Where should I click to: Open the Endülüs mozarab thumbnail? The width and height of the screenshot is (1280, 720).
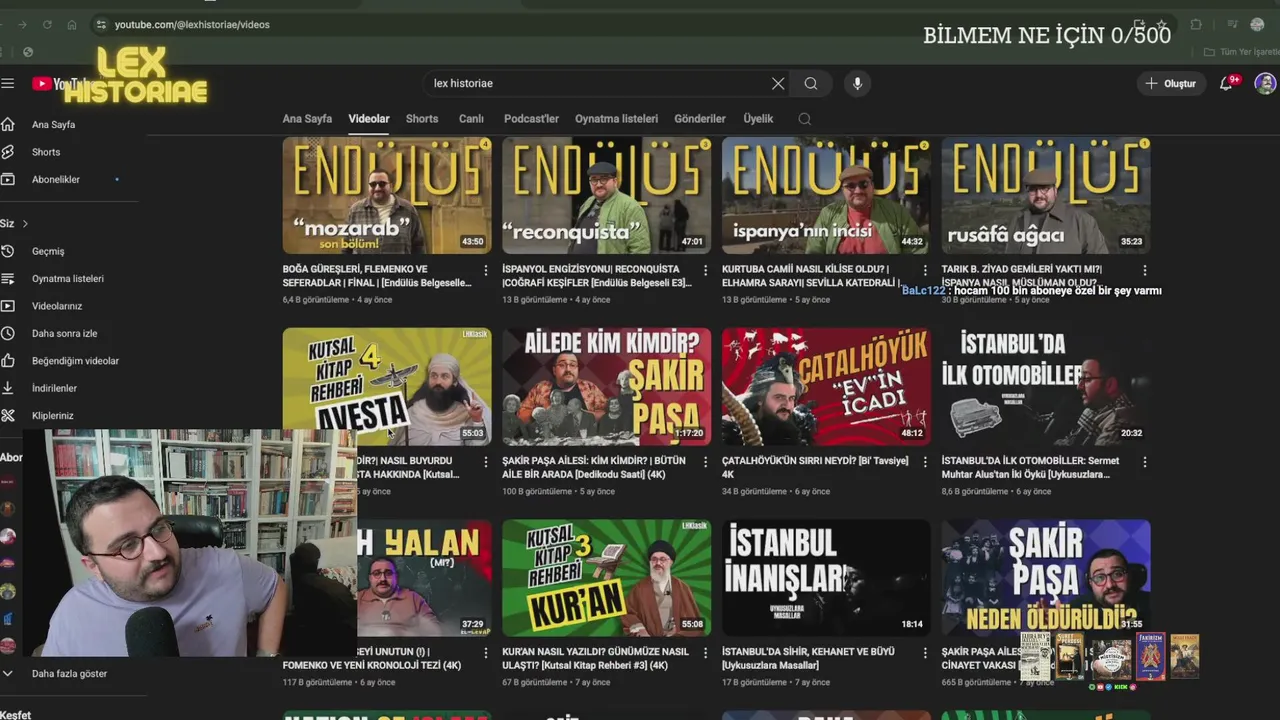pos(387,195)
